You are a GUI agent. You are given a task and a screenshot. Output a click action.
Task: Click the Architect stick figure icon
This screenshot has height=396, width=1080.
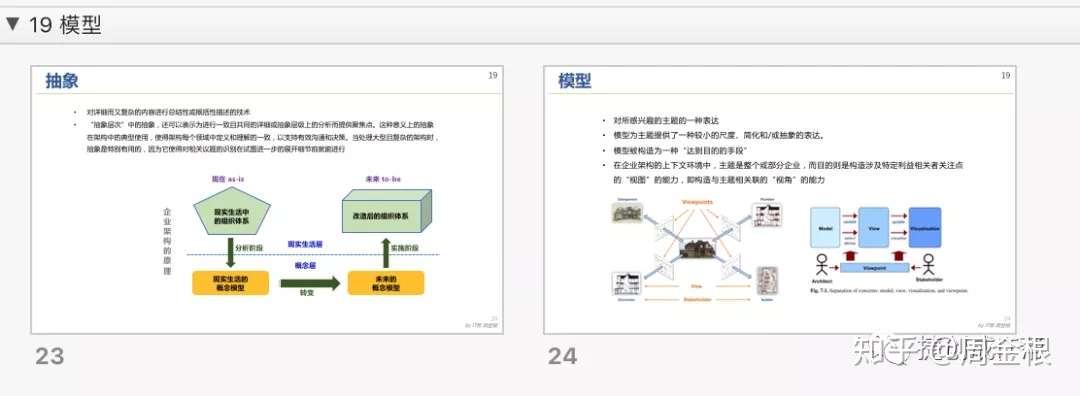tap(821, 265)
